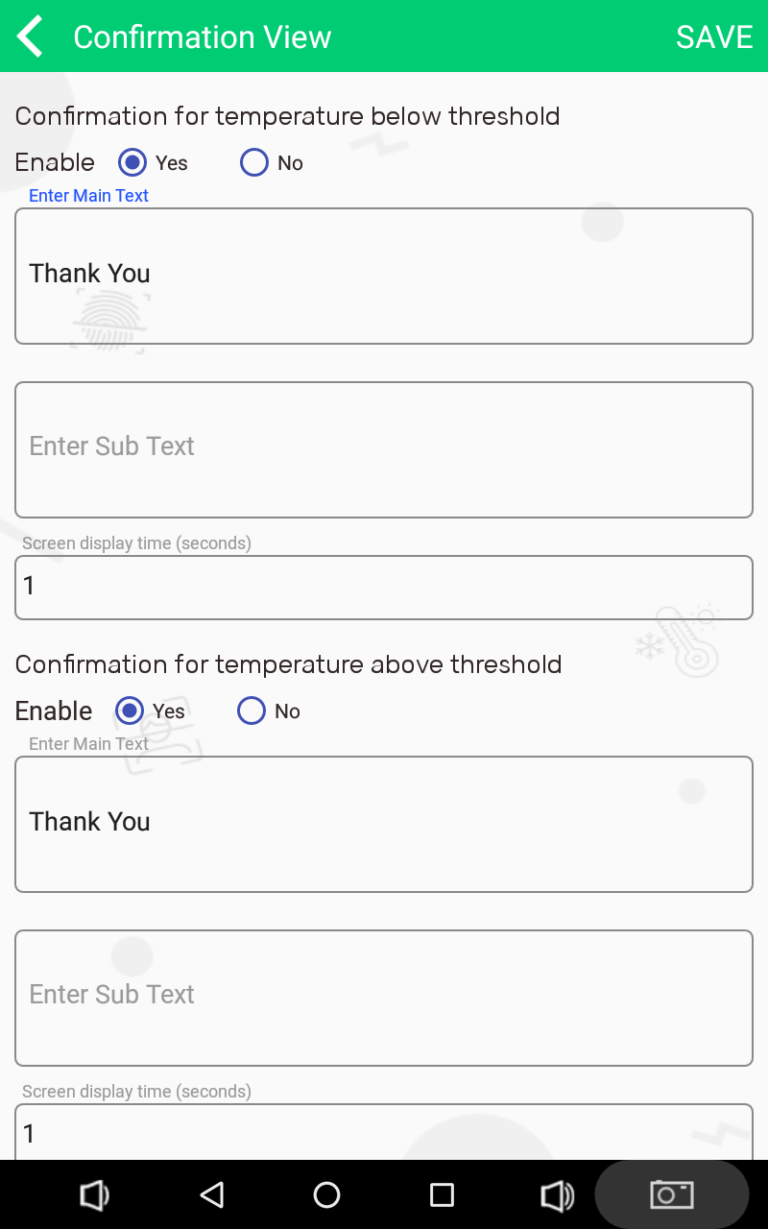Tap the home circle navigation icon
Screen dimensions: 768x1229
(x=326, y=1194)
